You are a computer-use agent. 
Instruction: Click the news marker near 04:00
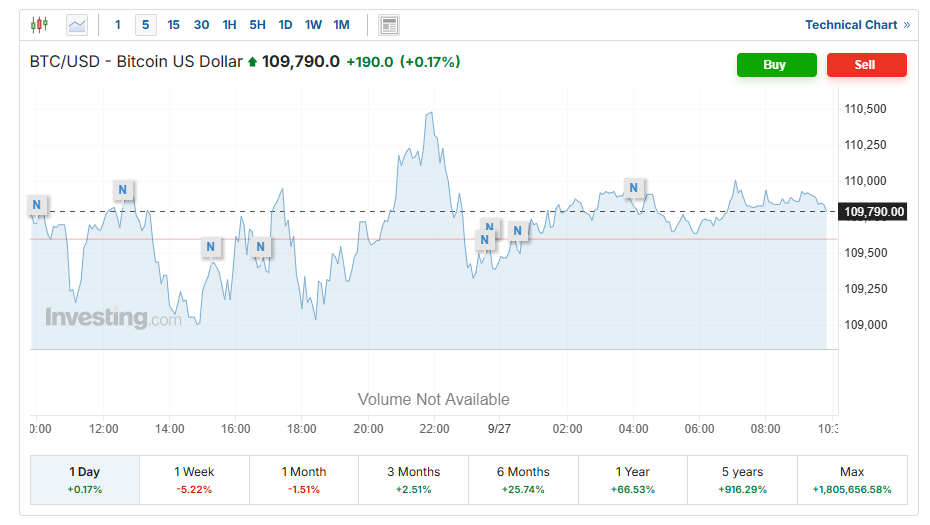pyautogui.click(x=633, y=187)
